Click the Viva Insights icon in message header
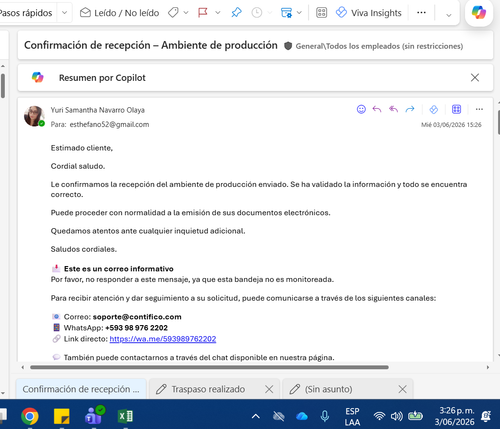500x429 pixels. tap(434, 109)
